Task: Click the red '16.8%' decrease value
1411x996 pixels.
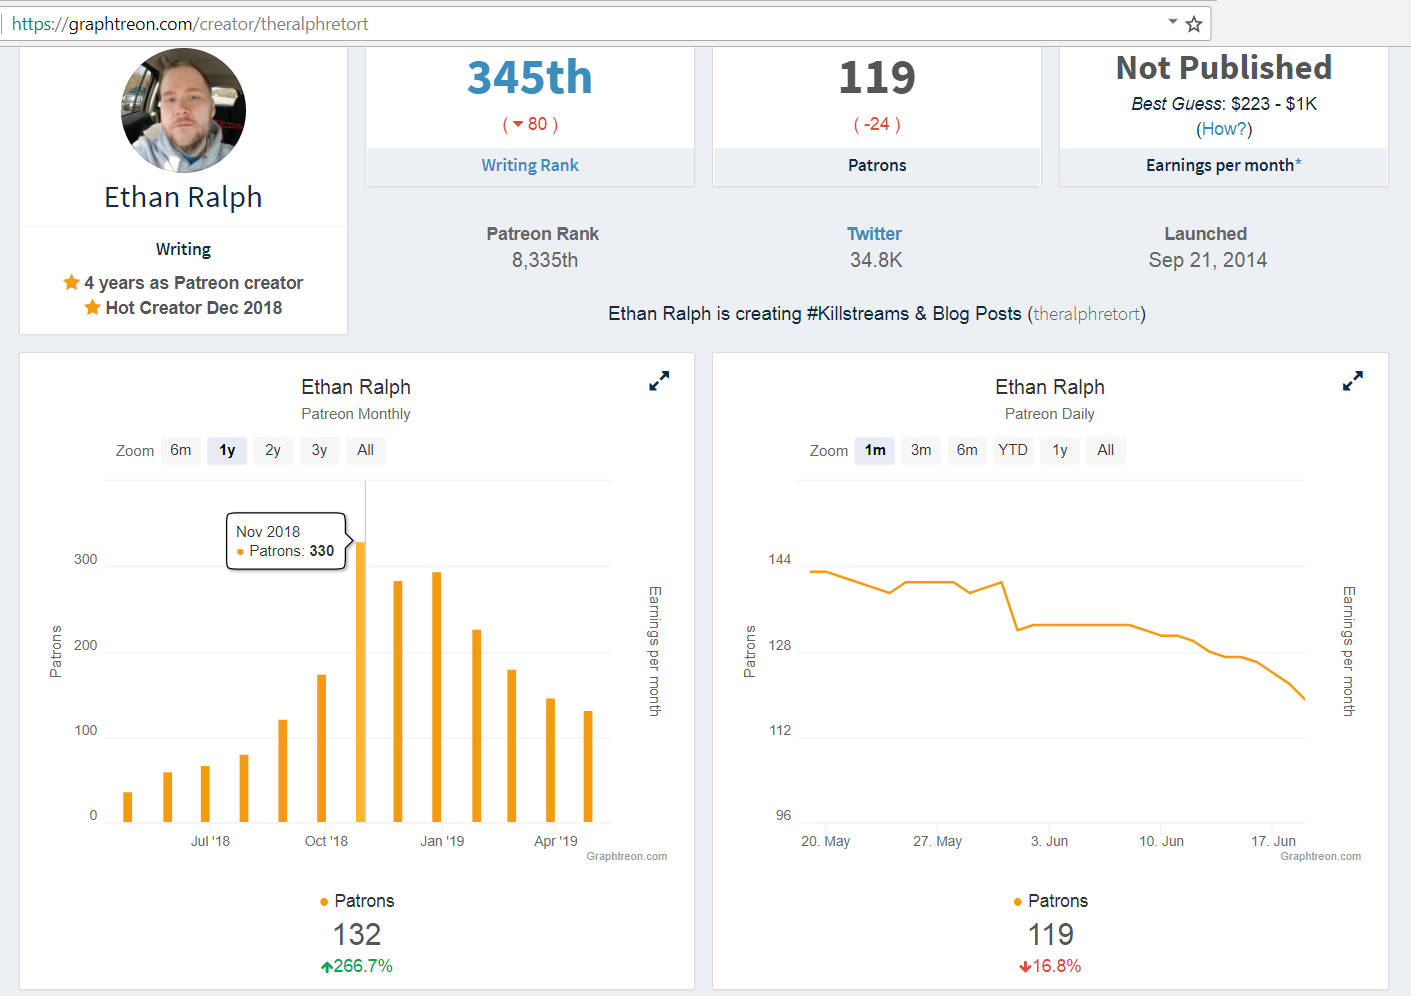Action: [1056, 966]
